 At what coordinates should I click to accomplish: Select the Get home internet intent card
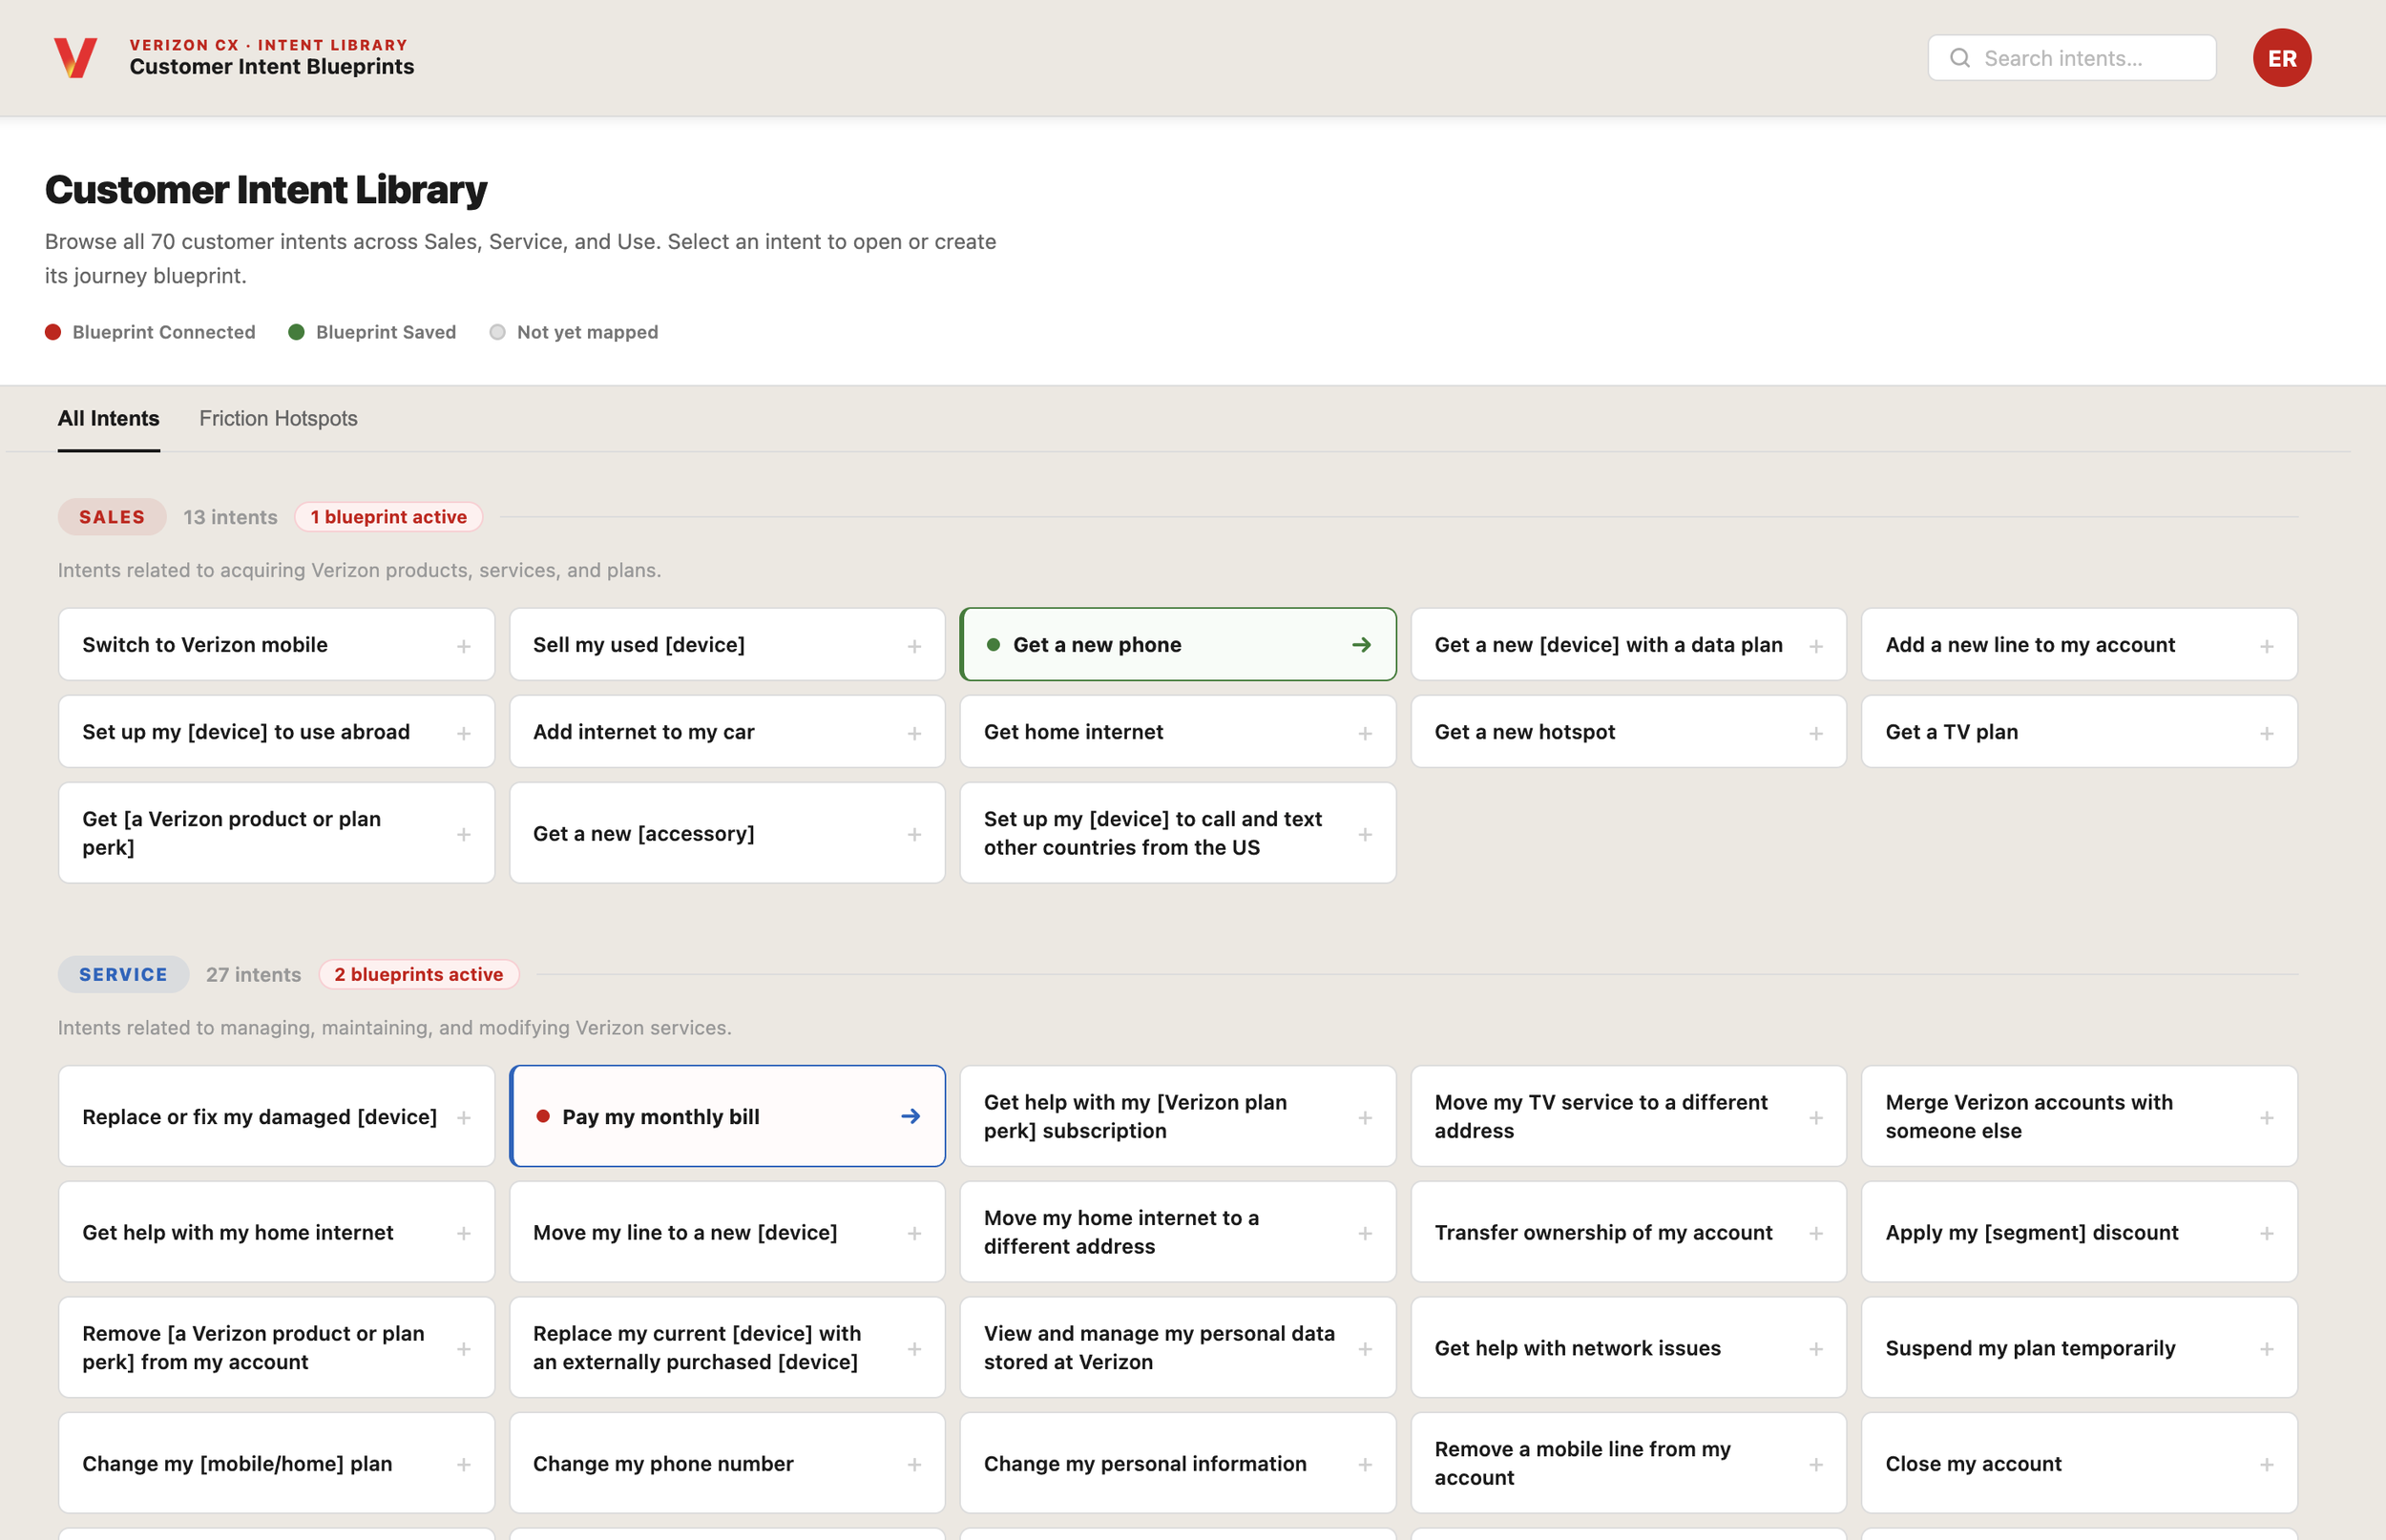(x=1178, y=732)
